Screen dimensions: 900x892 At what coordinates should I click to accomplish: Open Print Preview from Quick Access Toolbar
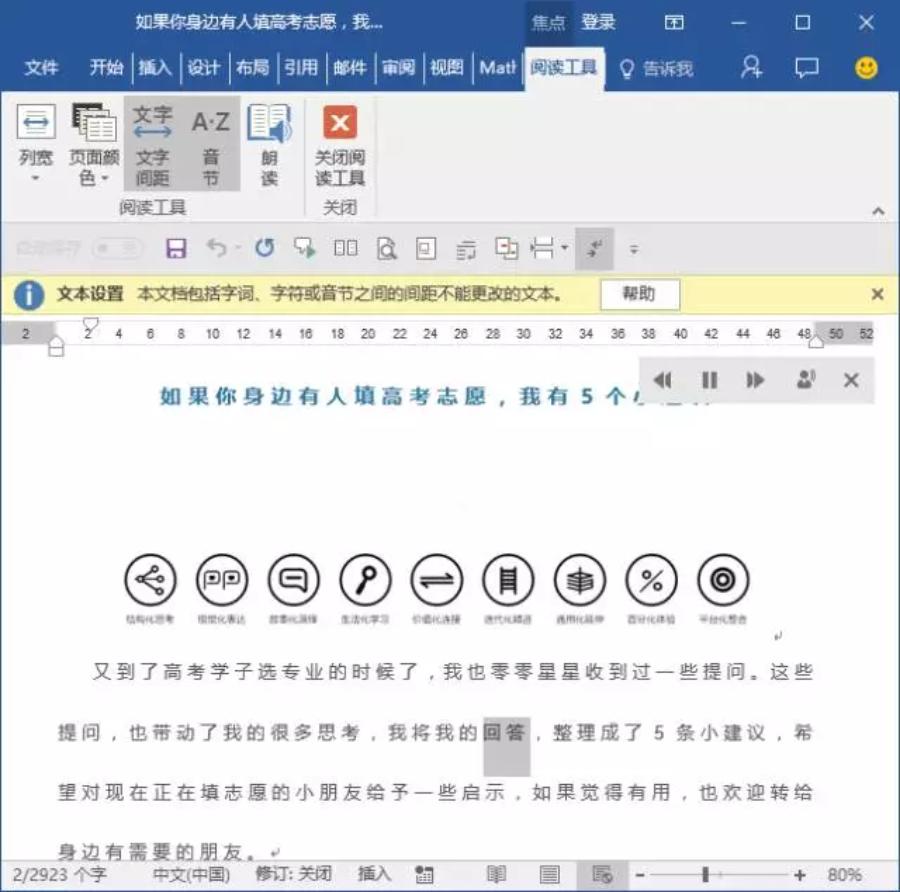[388, 248]
